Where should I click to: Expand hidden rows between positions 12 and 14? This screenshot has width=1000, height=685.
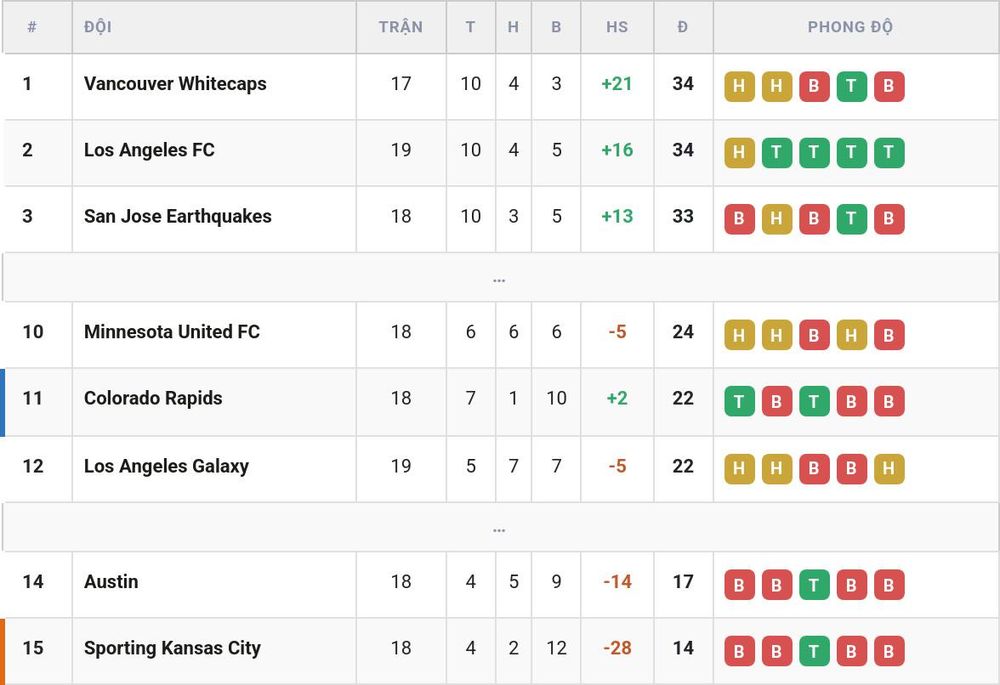[499, 528]
